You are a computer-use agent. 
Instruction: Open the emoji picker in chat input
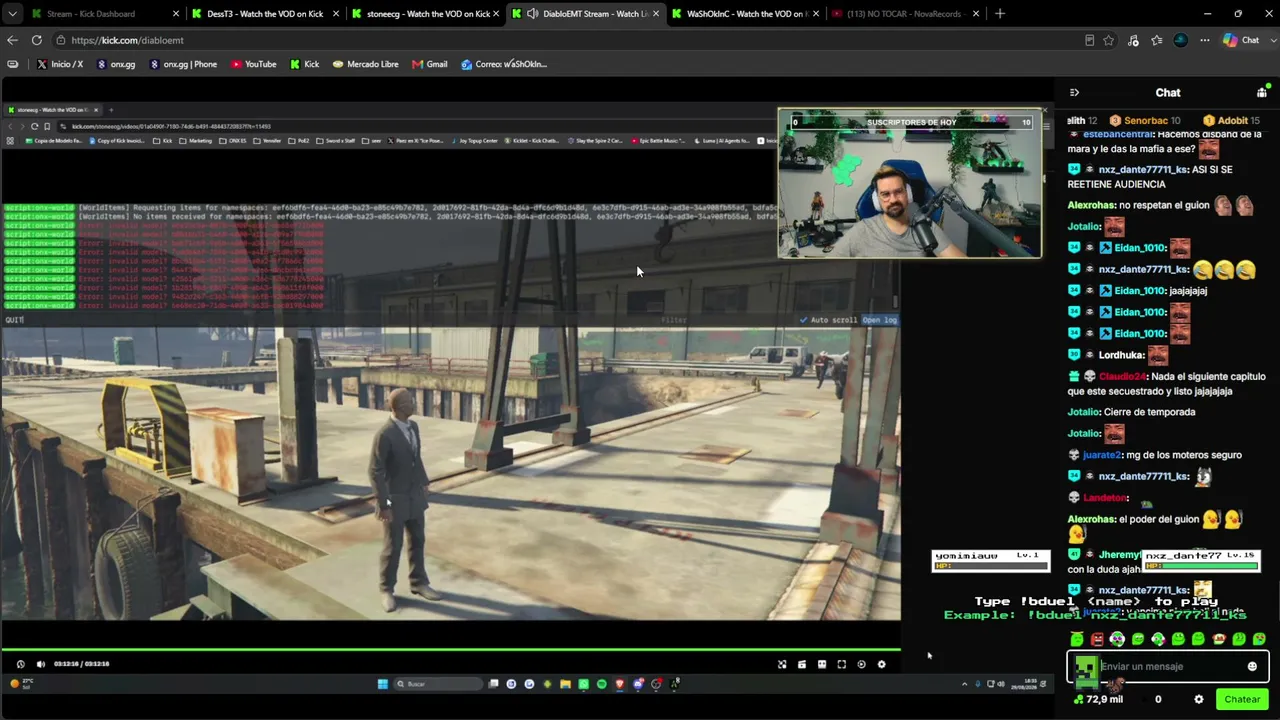pos(1252,667)
